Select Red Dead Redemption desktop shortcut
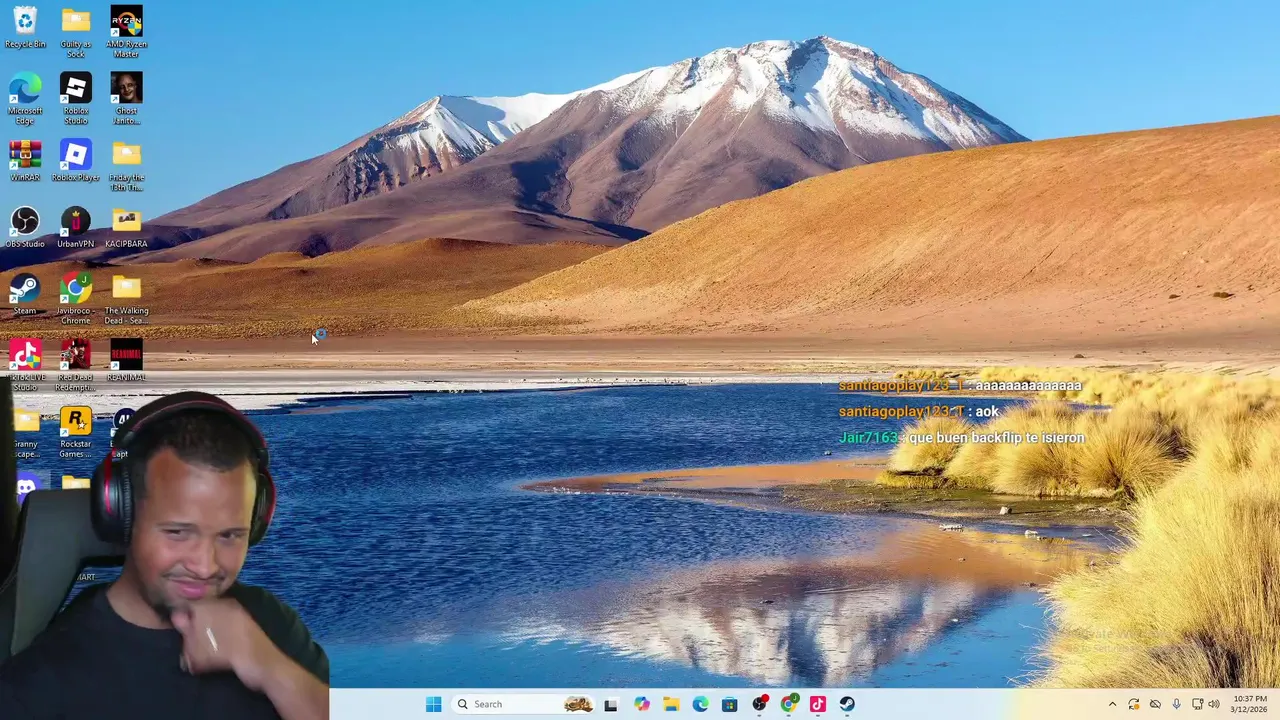This screenshot has width=1280, height=720. coord(76,364)
